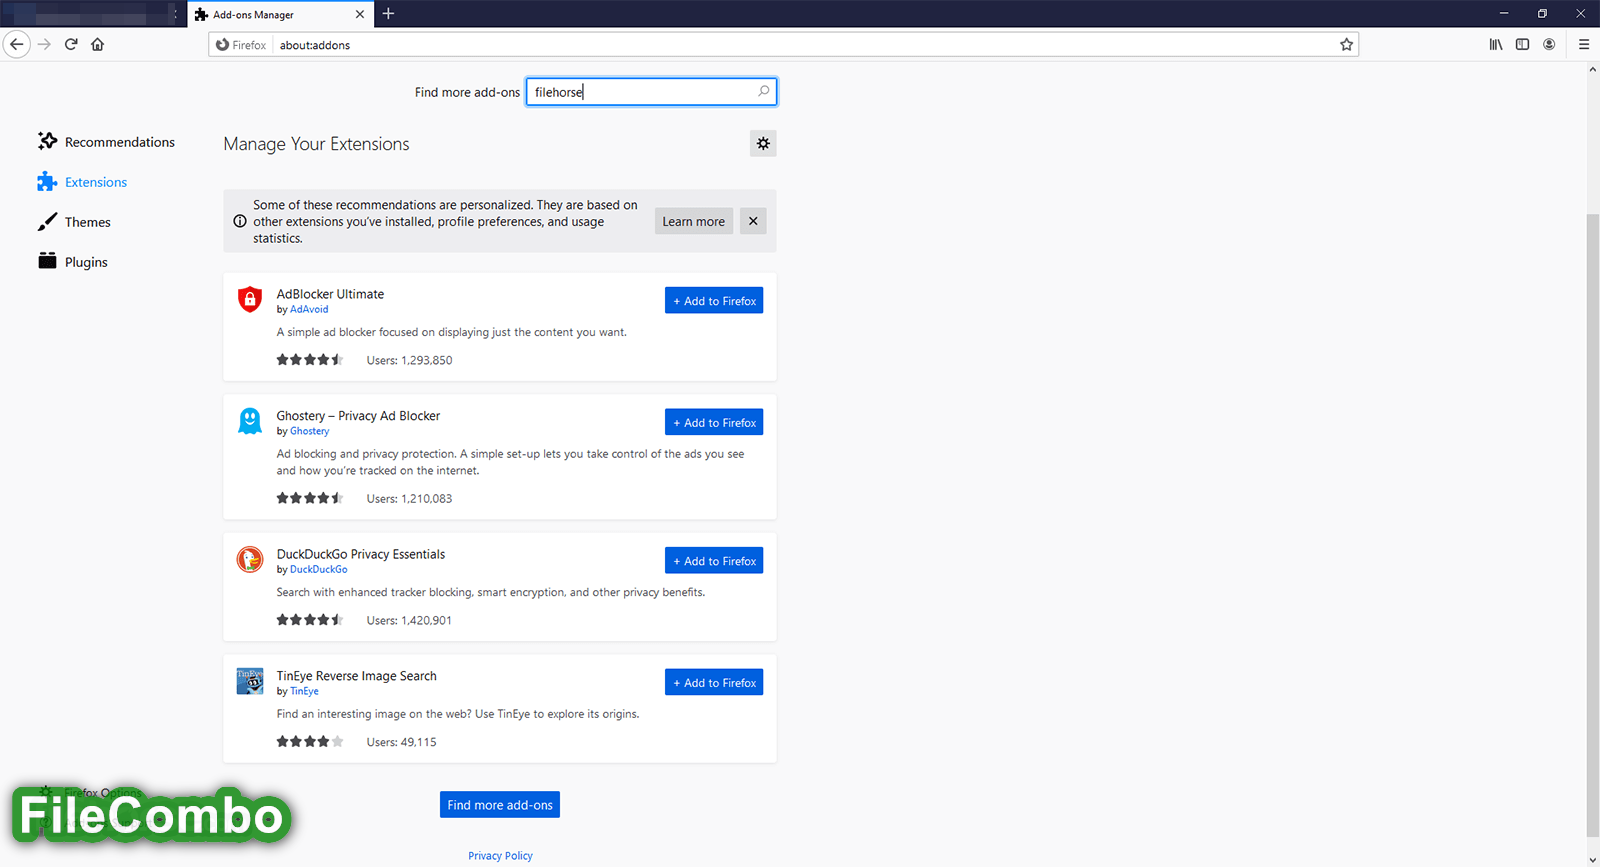Select the Add-ons Manager tab

[280, 14]
